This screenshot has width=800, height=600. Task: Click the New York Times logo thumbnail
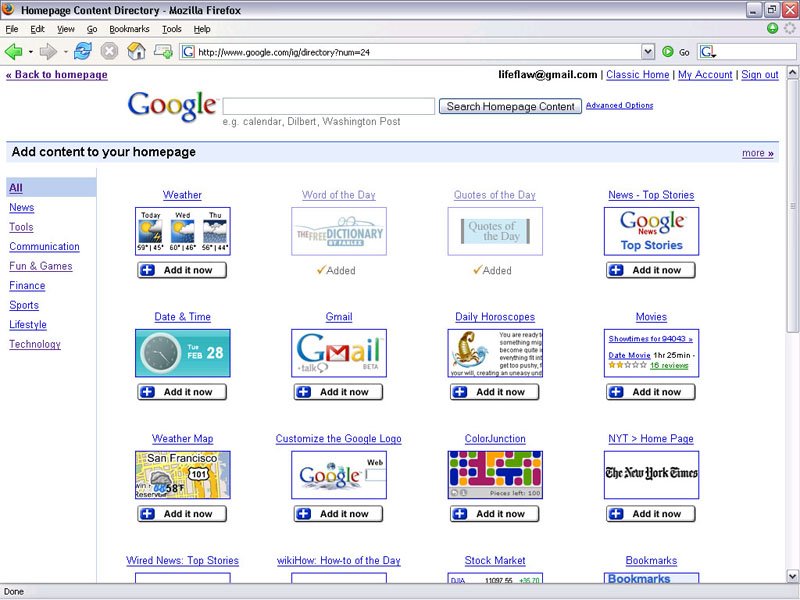click(x=652, y=475)
